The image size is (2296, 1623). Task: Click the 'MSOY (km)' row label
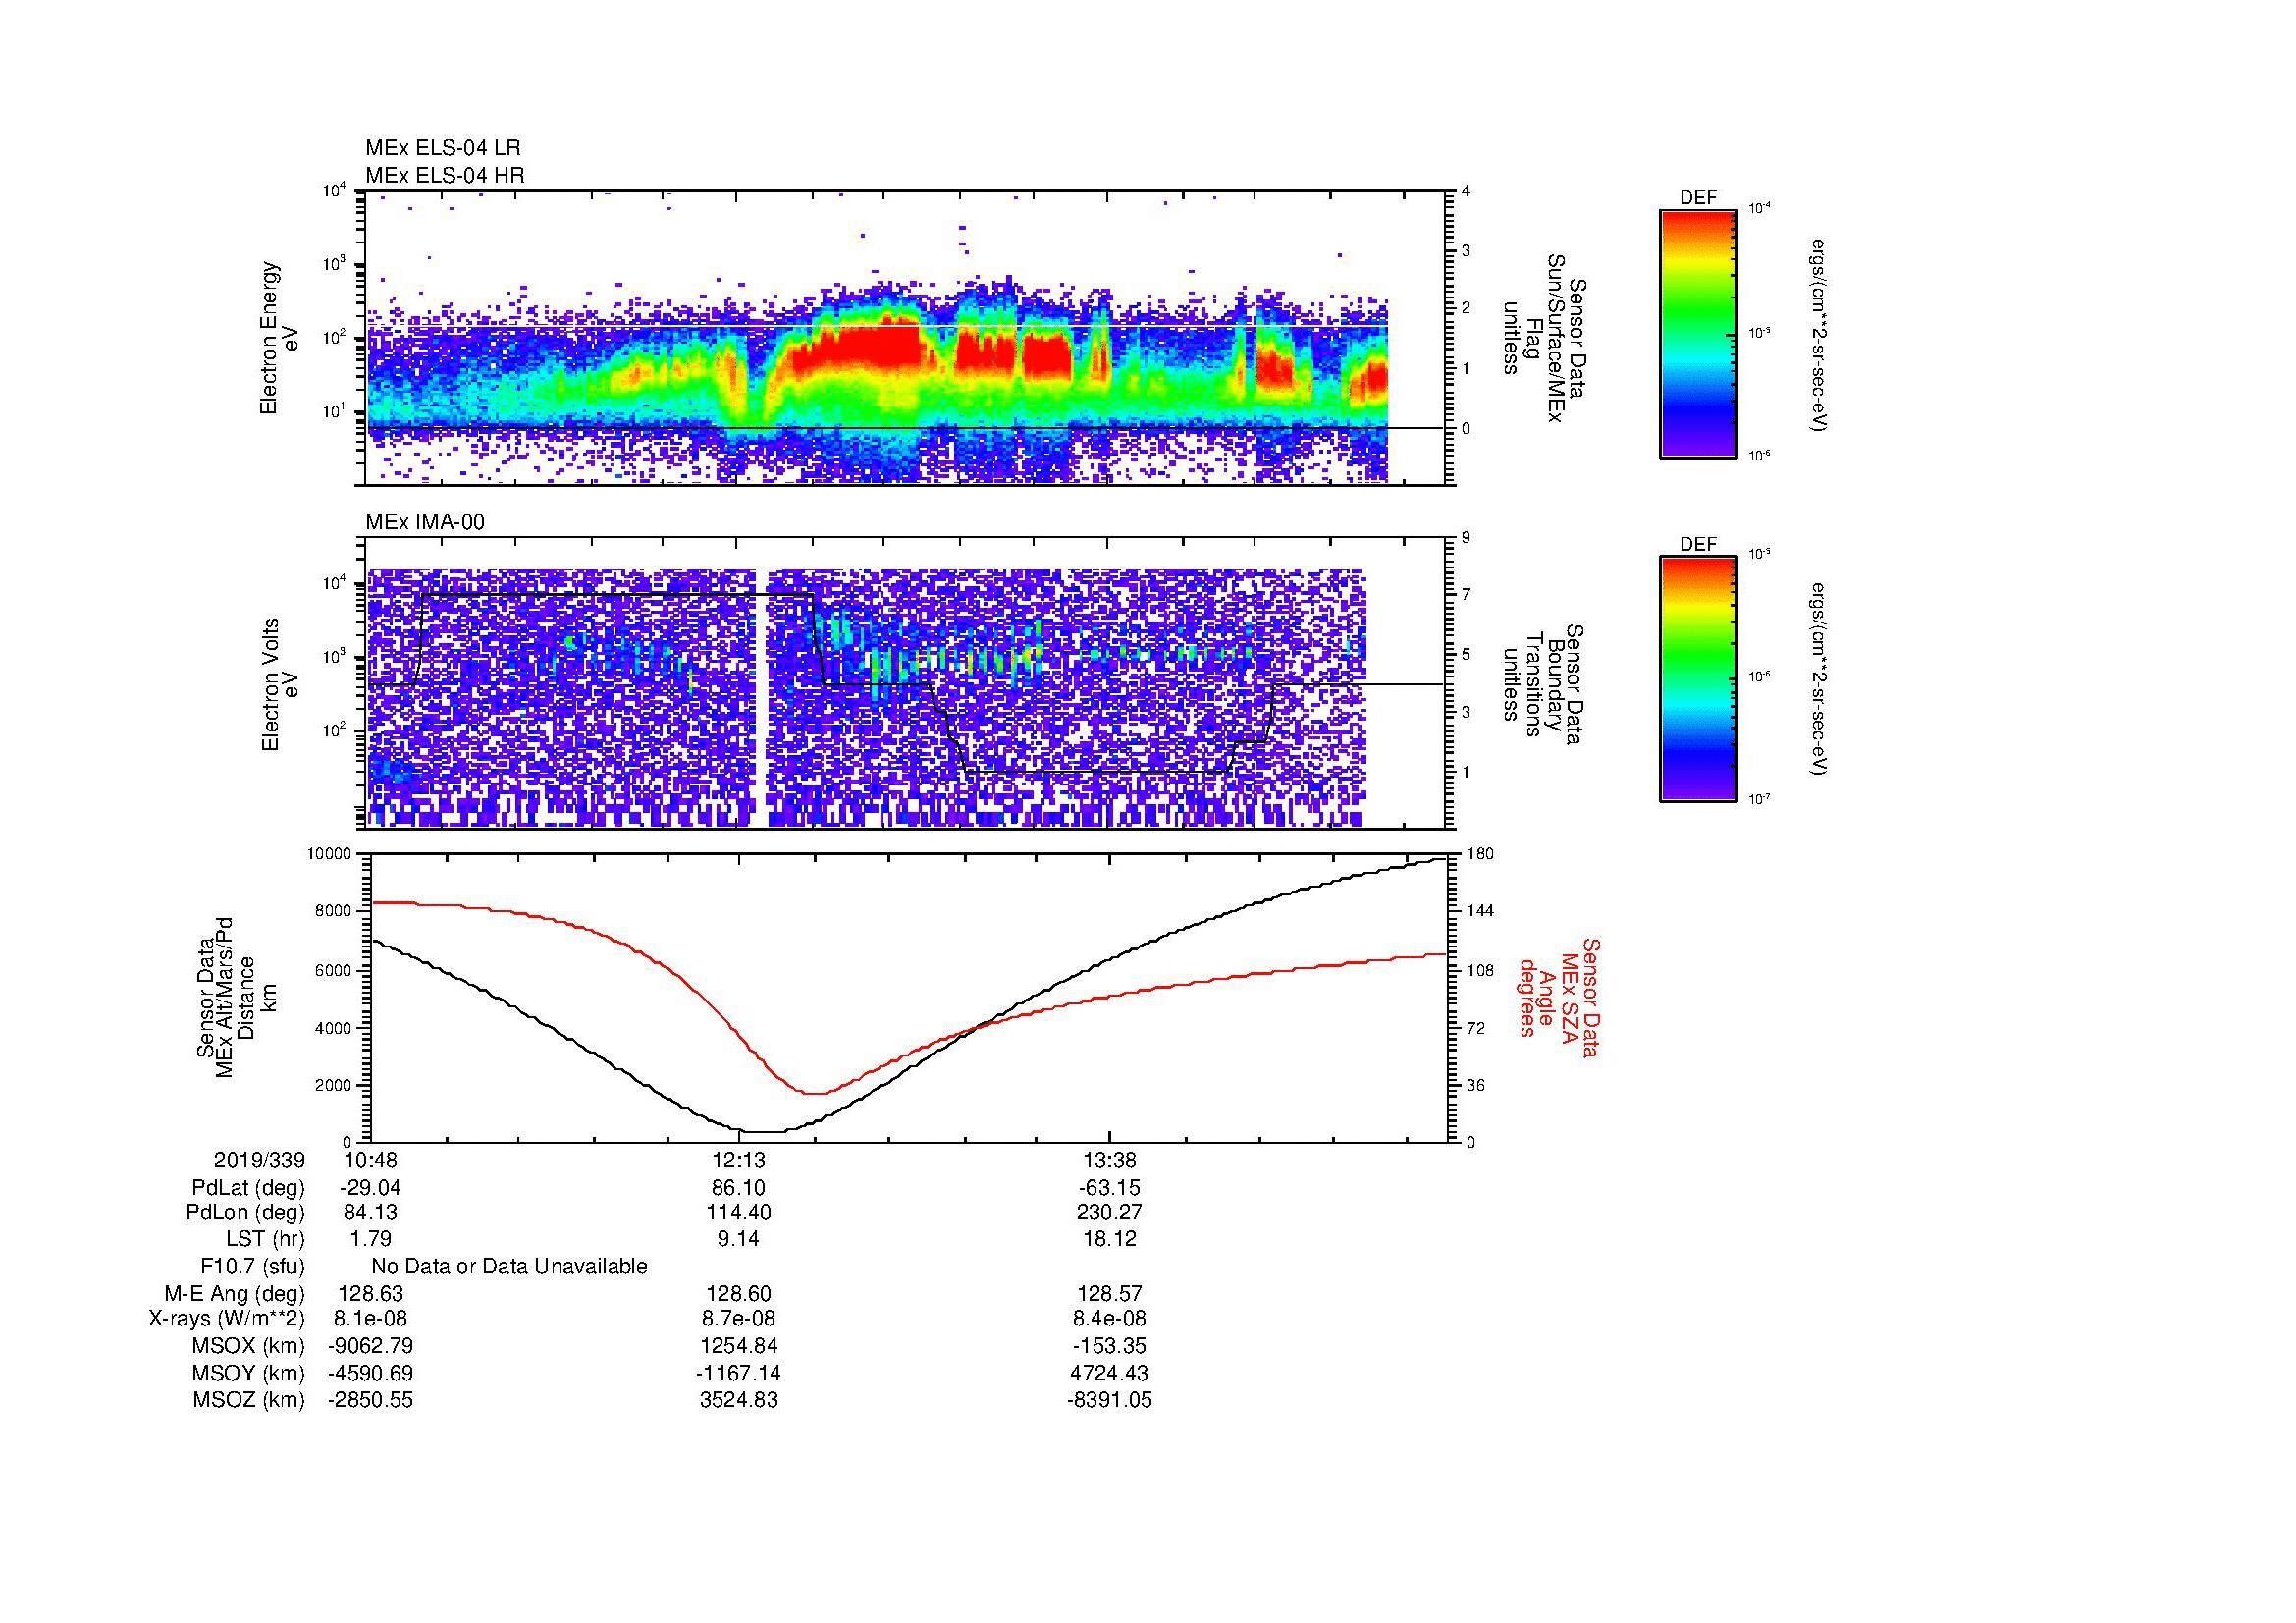pos(248,1373)
